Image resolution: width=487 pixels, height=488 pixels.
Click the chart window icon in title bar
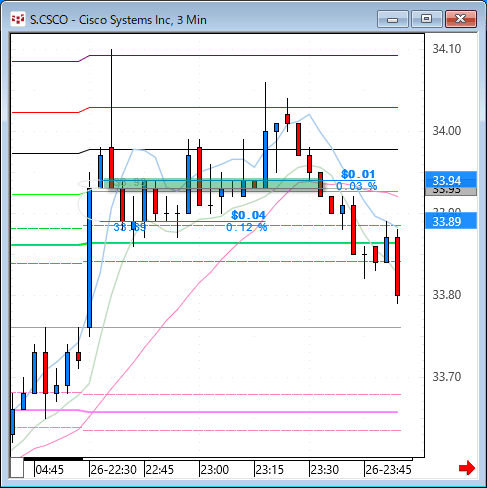[18, 19]
